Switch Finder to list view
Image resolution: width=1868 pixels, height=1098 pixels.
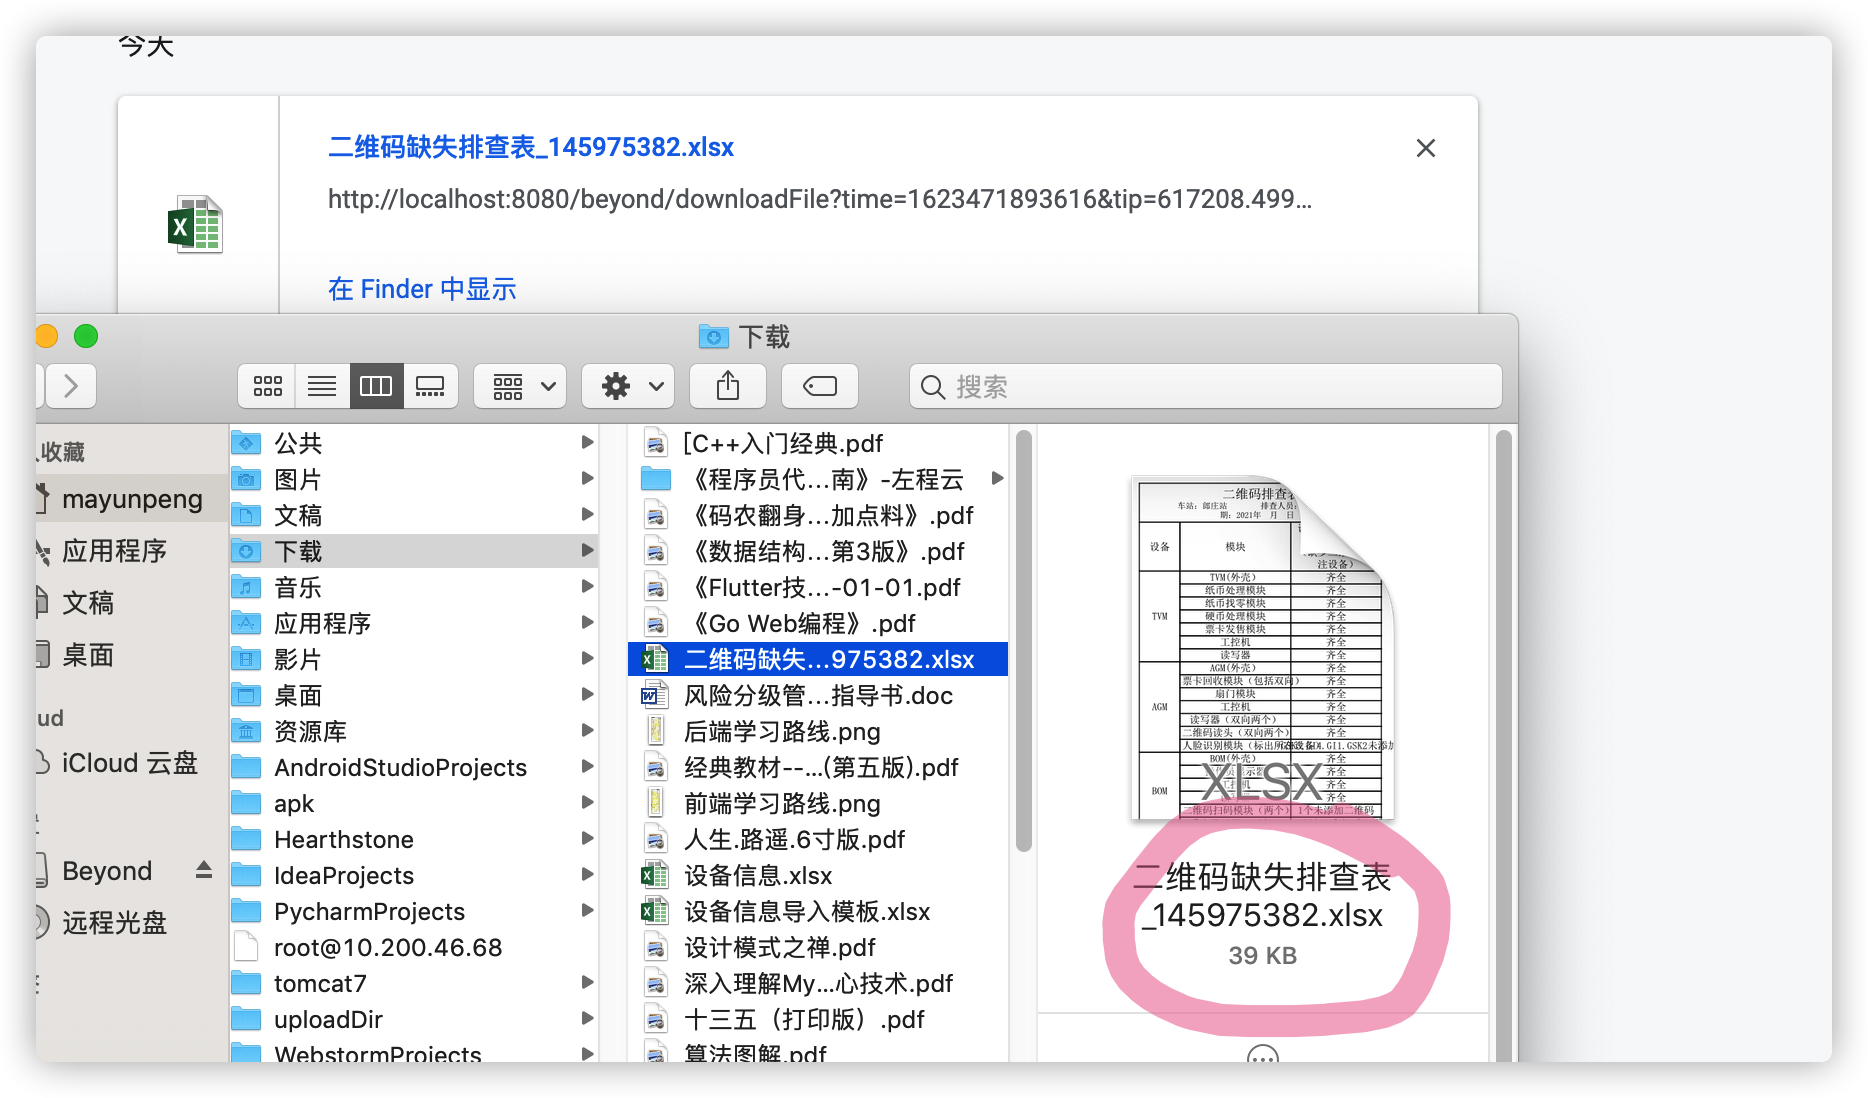[x=322, y=387]
